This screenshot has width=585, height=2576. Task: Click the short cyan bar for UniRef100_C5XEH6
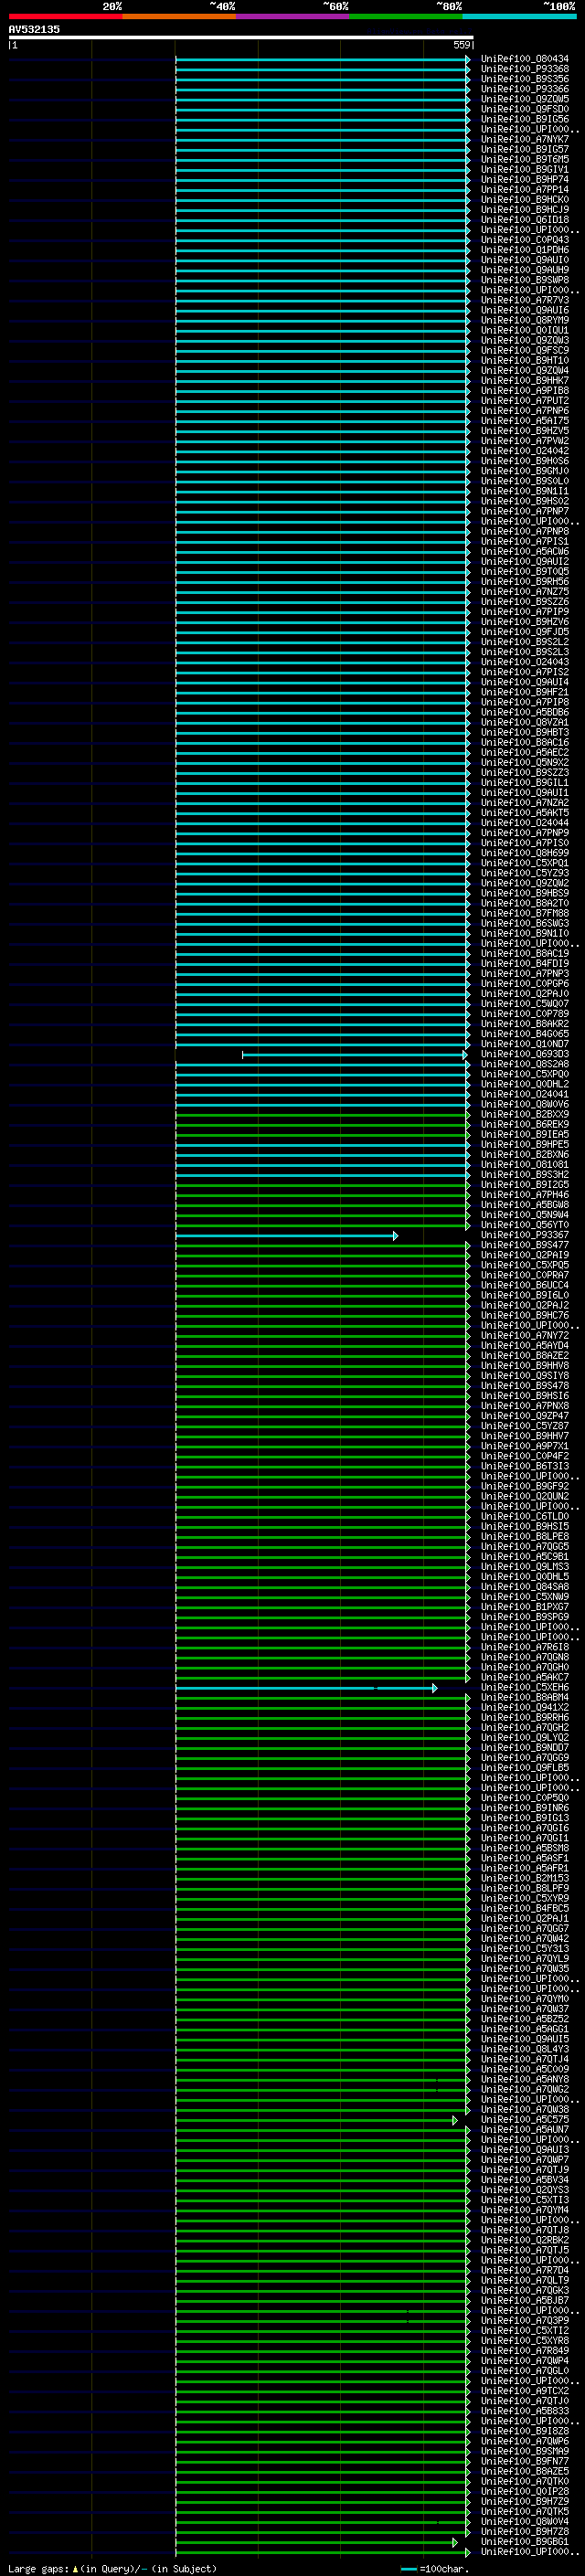click(306, 1688)
